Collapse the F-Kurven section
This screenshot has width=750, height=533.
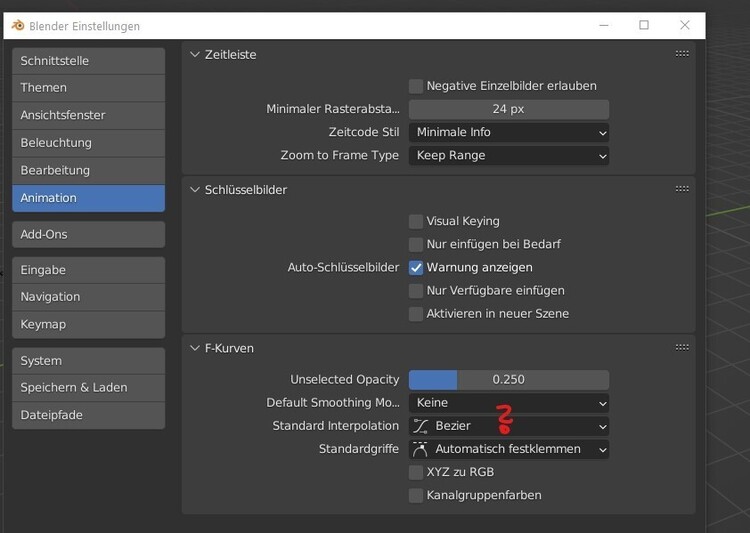pos(195,348)
